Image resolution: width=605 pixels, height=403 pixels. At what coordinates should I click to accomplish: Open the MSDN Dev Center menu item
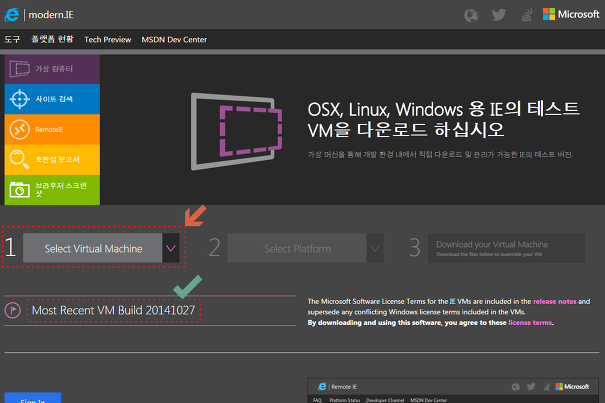click(x=174, y=40)
